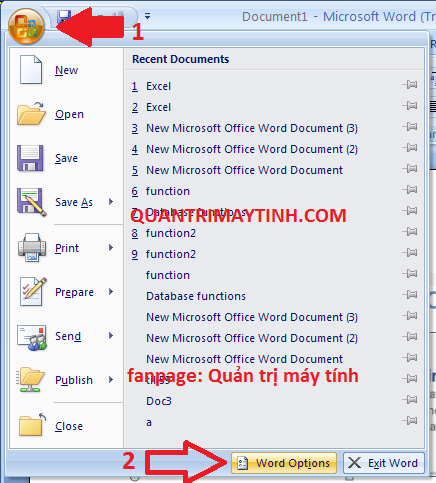436x483 pixels.
Task: Click the Send envelope icon
Action: tap(32, 337)
